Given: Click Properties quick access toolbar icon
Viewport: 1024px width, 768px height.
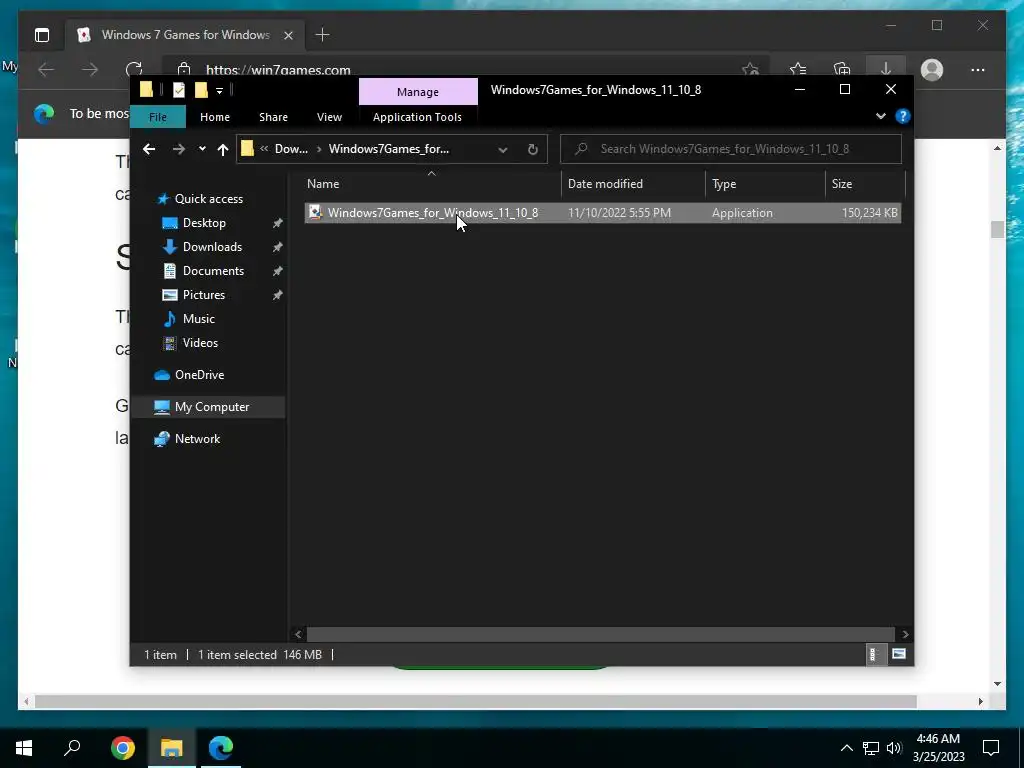Looking at the screenshot, I should click(178, 89).
